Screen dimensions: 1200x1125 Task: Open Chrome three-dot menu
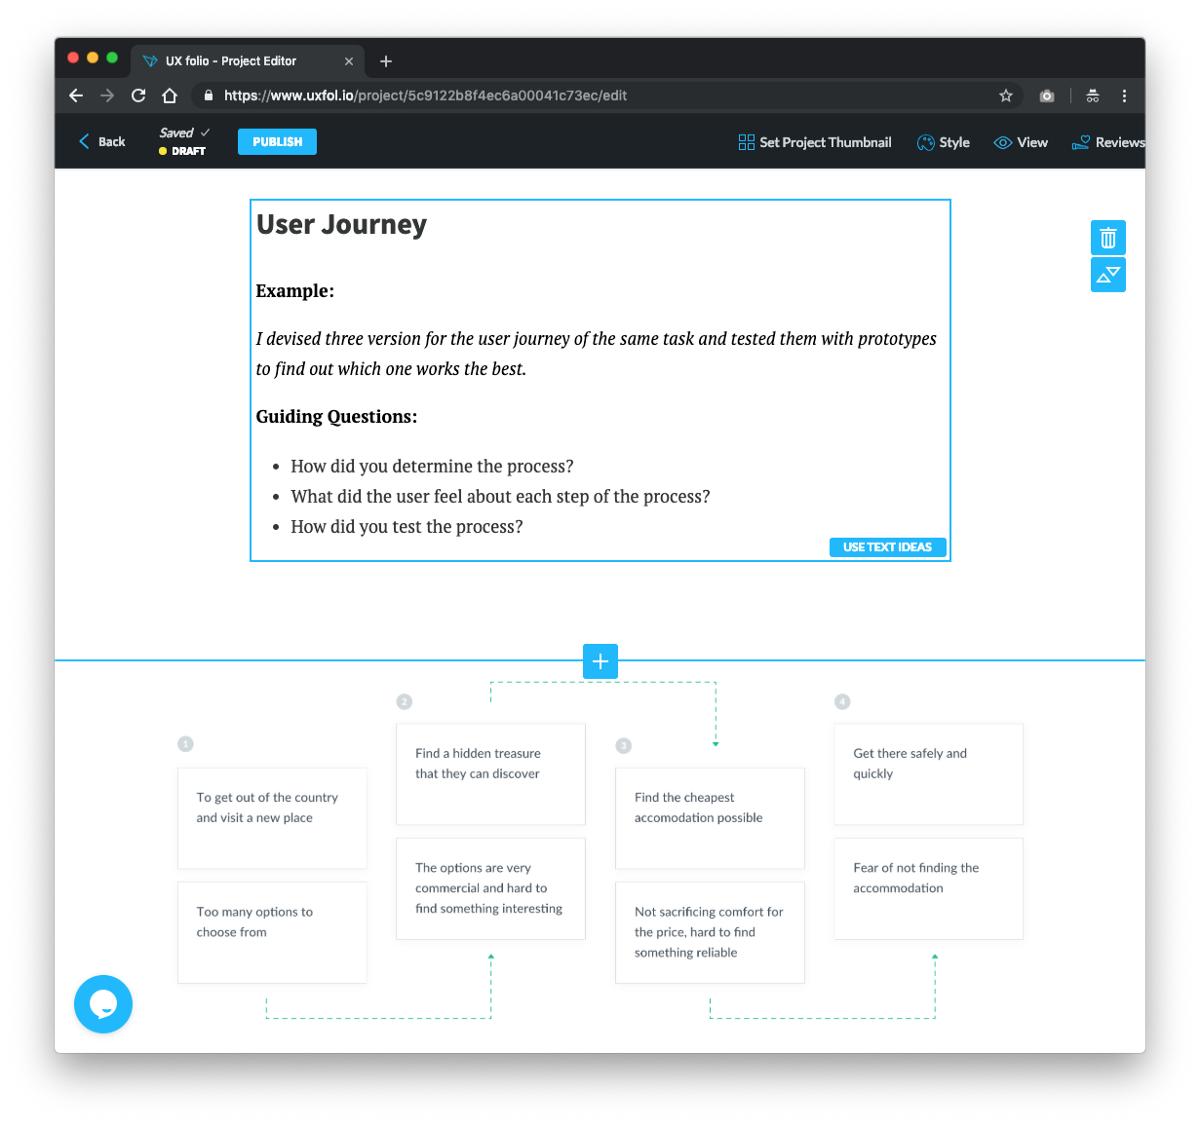pyautogui.click(x=1124, y=96)
